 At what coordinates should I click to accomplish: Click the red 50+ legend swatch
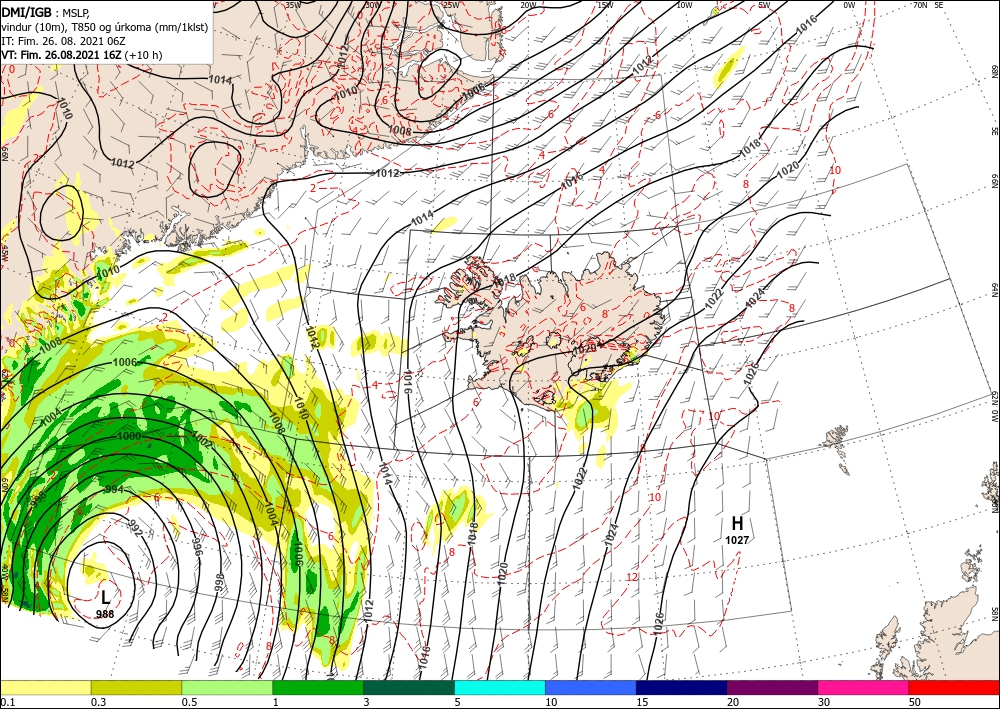[954, 687]
